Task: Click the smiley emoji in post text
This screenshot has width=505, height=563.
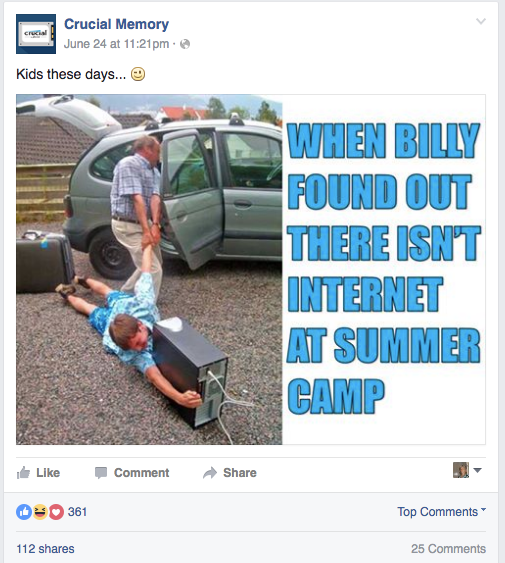Action: tap(138, 74)
